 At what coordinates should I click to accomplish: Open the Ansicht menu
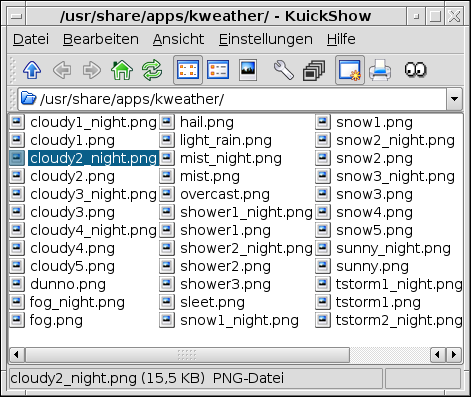[x=178, y=39]
